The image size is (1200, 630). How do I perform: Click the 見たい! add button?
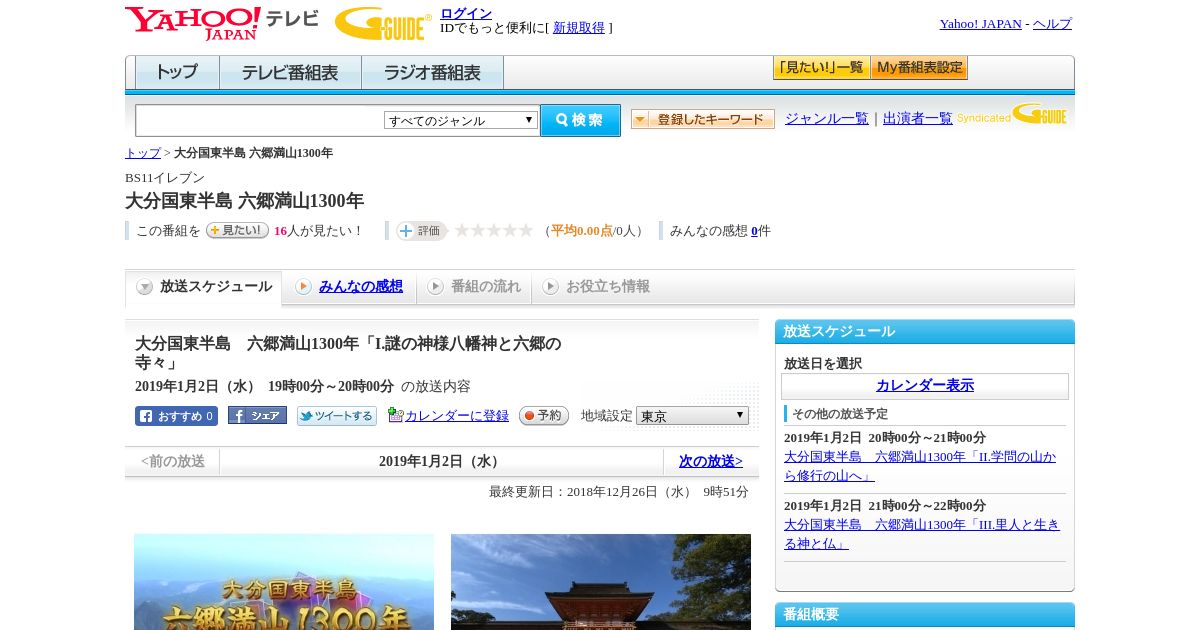pos(237,230)
